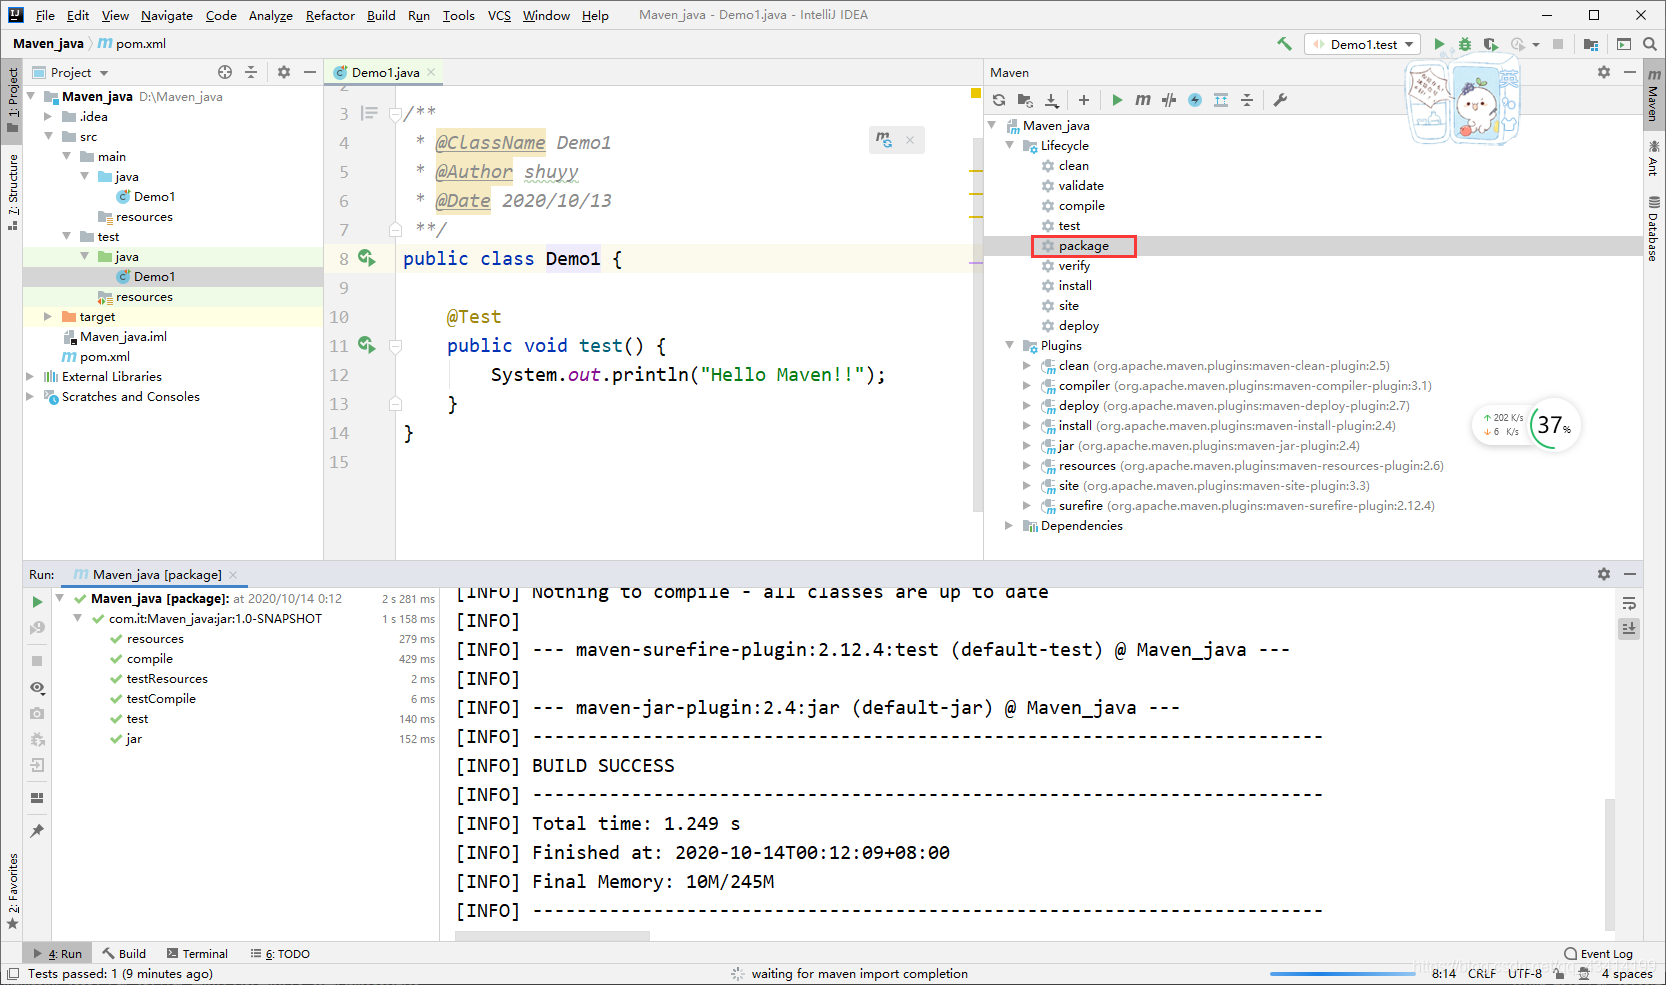Toggle Skip Tests mode in Maven
Image resolution: width=1666 pixels, height=985 pixels.
coord(1195,100)
